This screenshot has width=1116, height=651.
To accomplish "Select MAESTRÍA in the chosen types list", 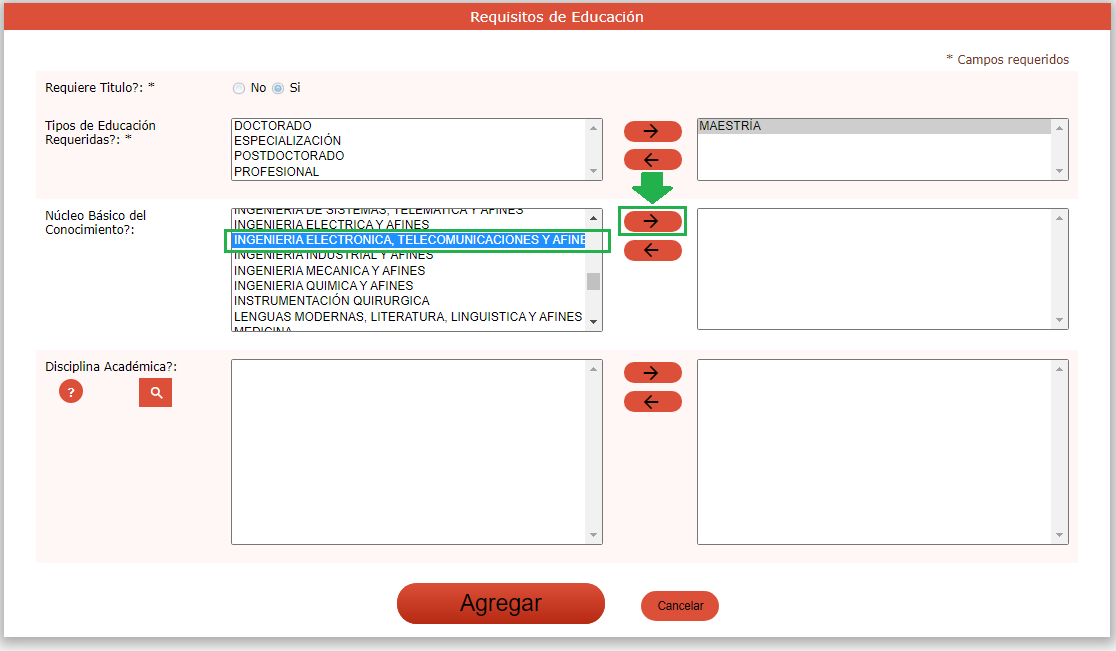I will tap(730, 126).
